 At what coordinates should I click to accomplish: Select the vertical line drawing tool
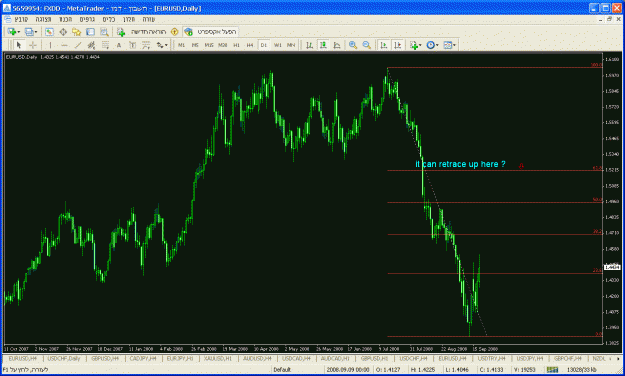pos(50,45)
